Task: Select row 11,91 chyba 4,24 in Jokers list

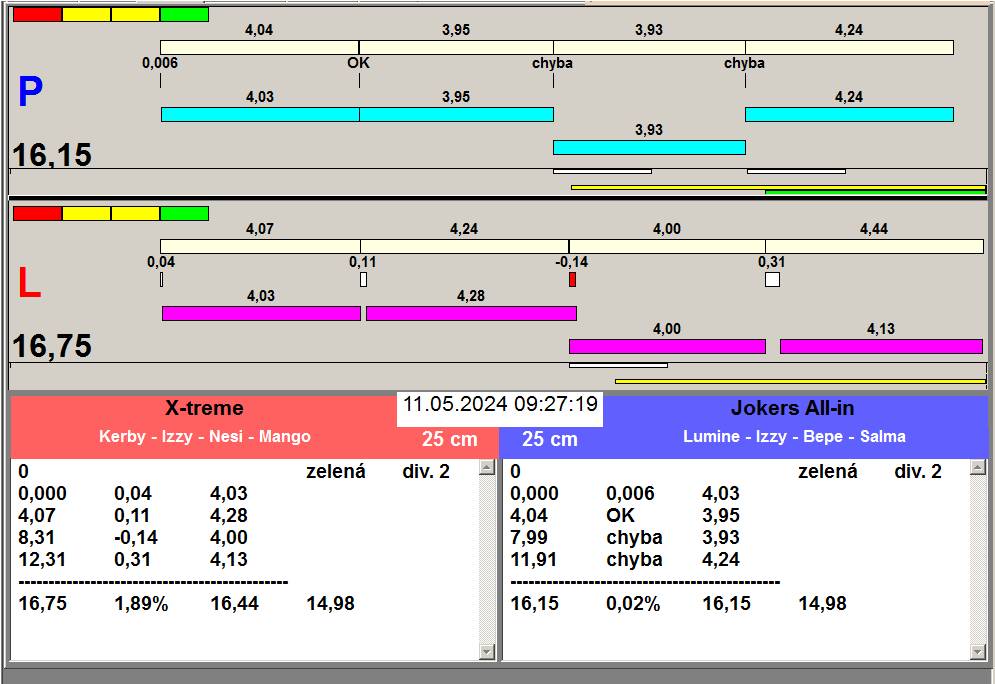Action: tap(625, 560)
